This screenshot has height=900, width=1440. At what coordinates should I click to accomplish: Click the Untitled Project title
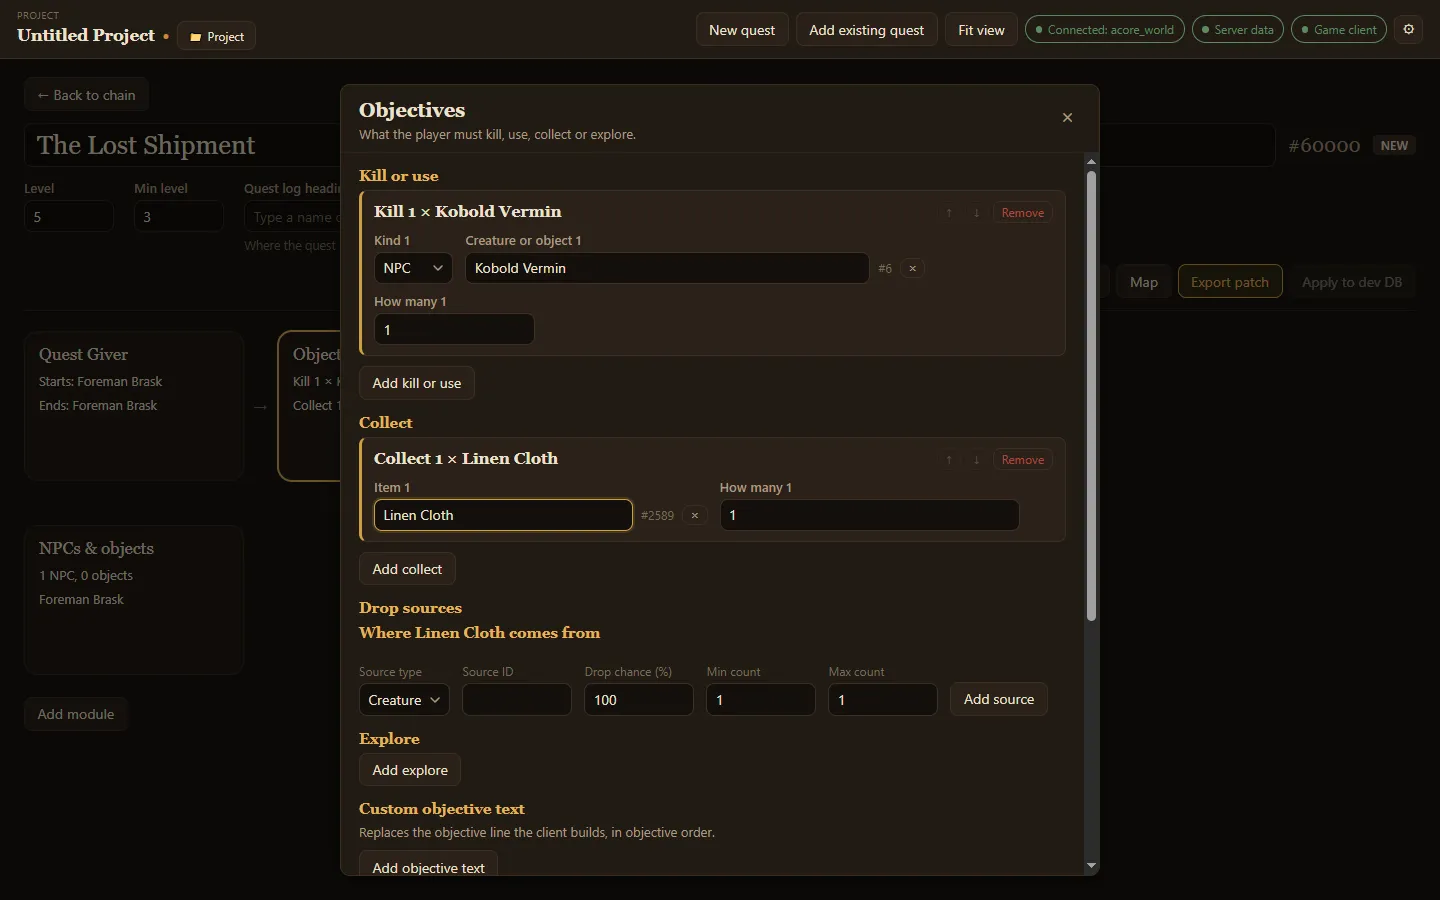point(86,35)
